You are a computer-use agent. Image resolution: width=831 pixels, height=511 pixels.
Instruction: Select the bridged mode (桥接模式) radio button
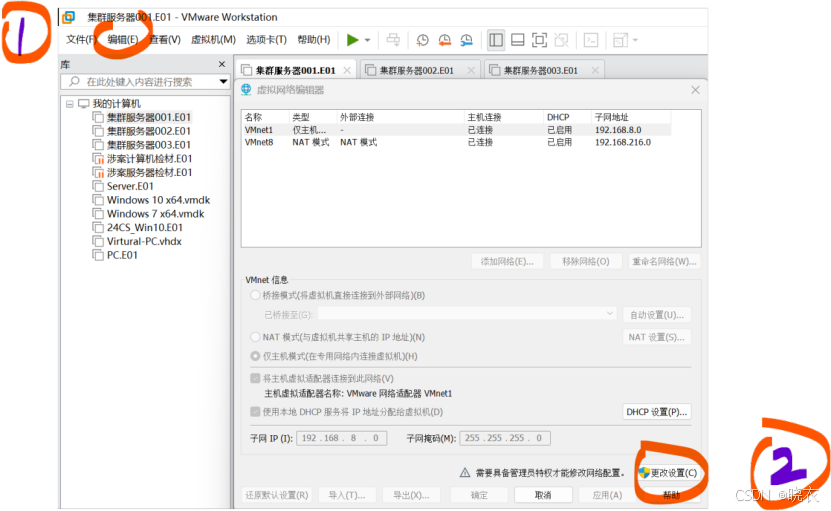pos(255,295)
